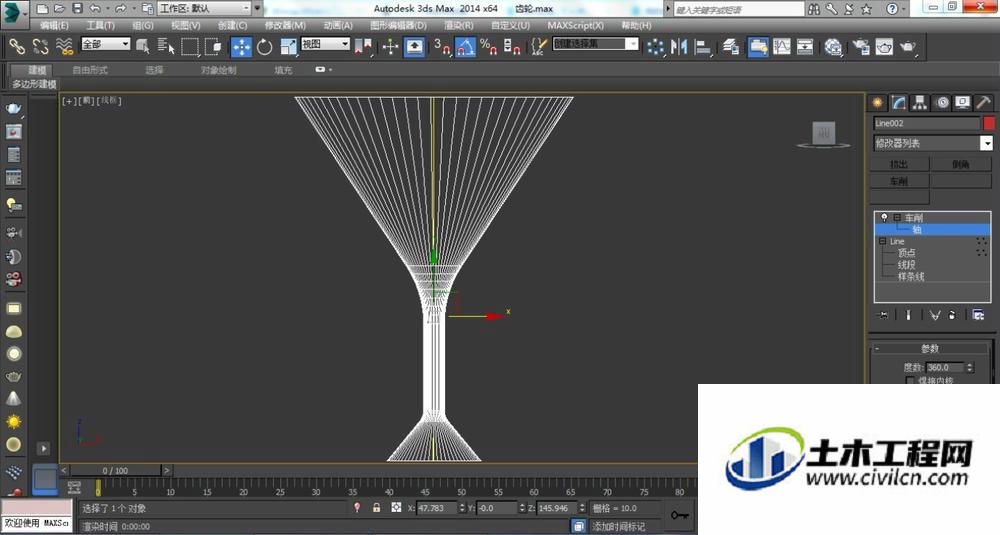1000x535 pixels.
Task: Open the 修改器(M) menu
Action: 285,26
